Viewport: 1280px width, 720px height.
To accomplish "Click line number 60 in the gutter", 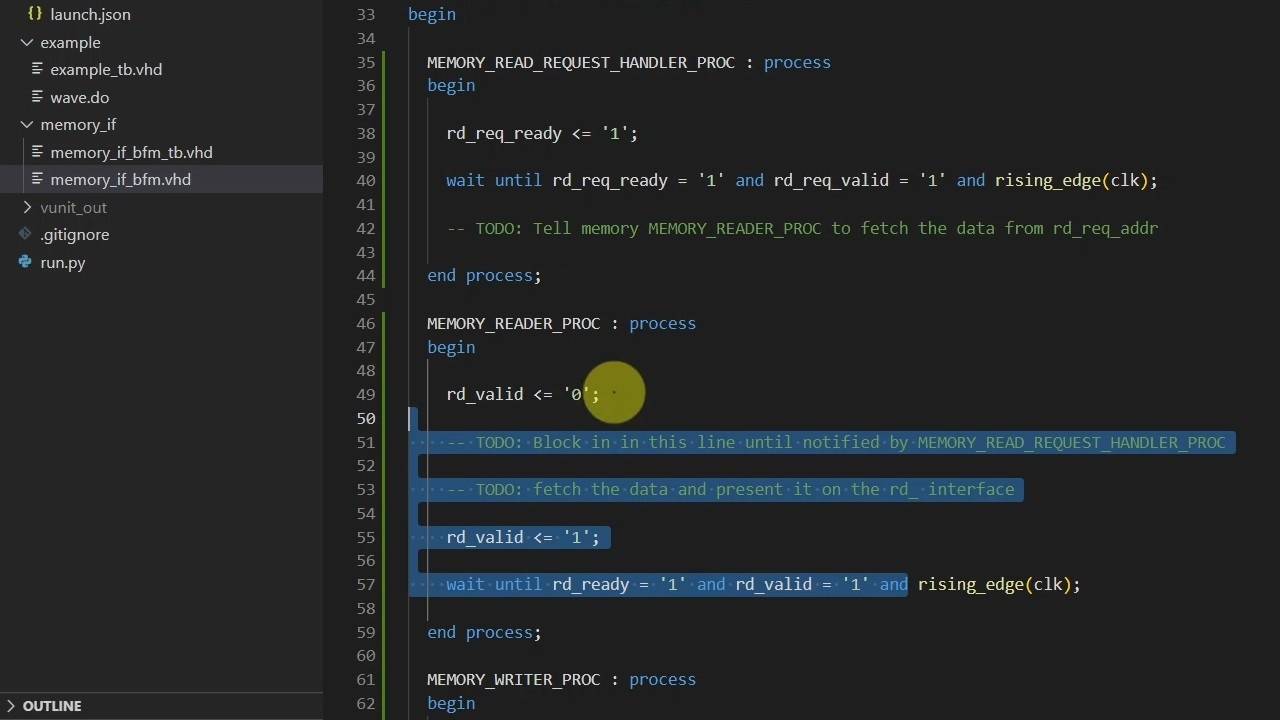I will pos(366,655).
